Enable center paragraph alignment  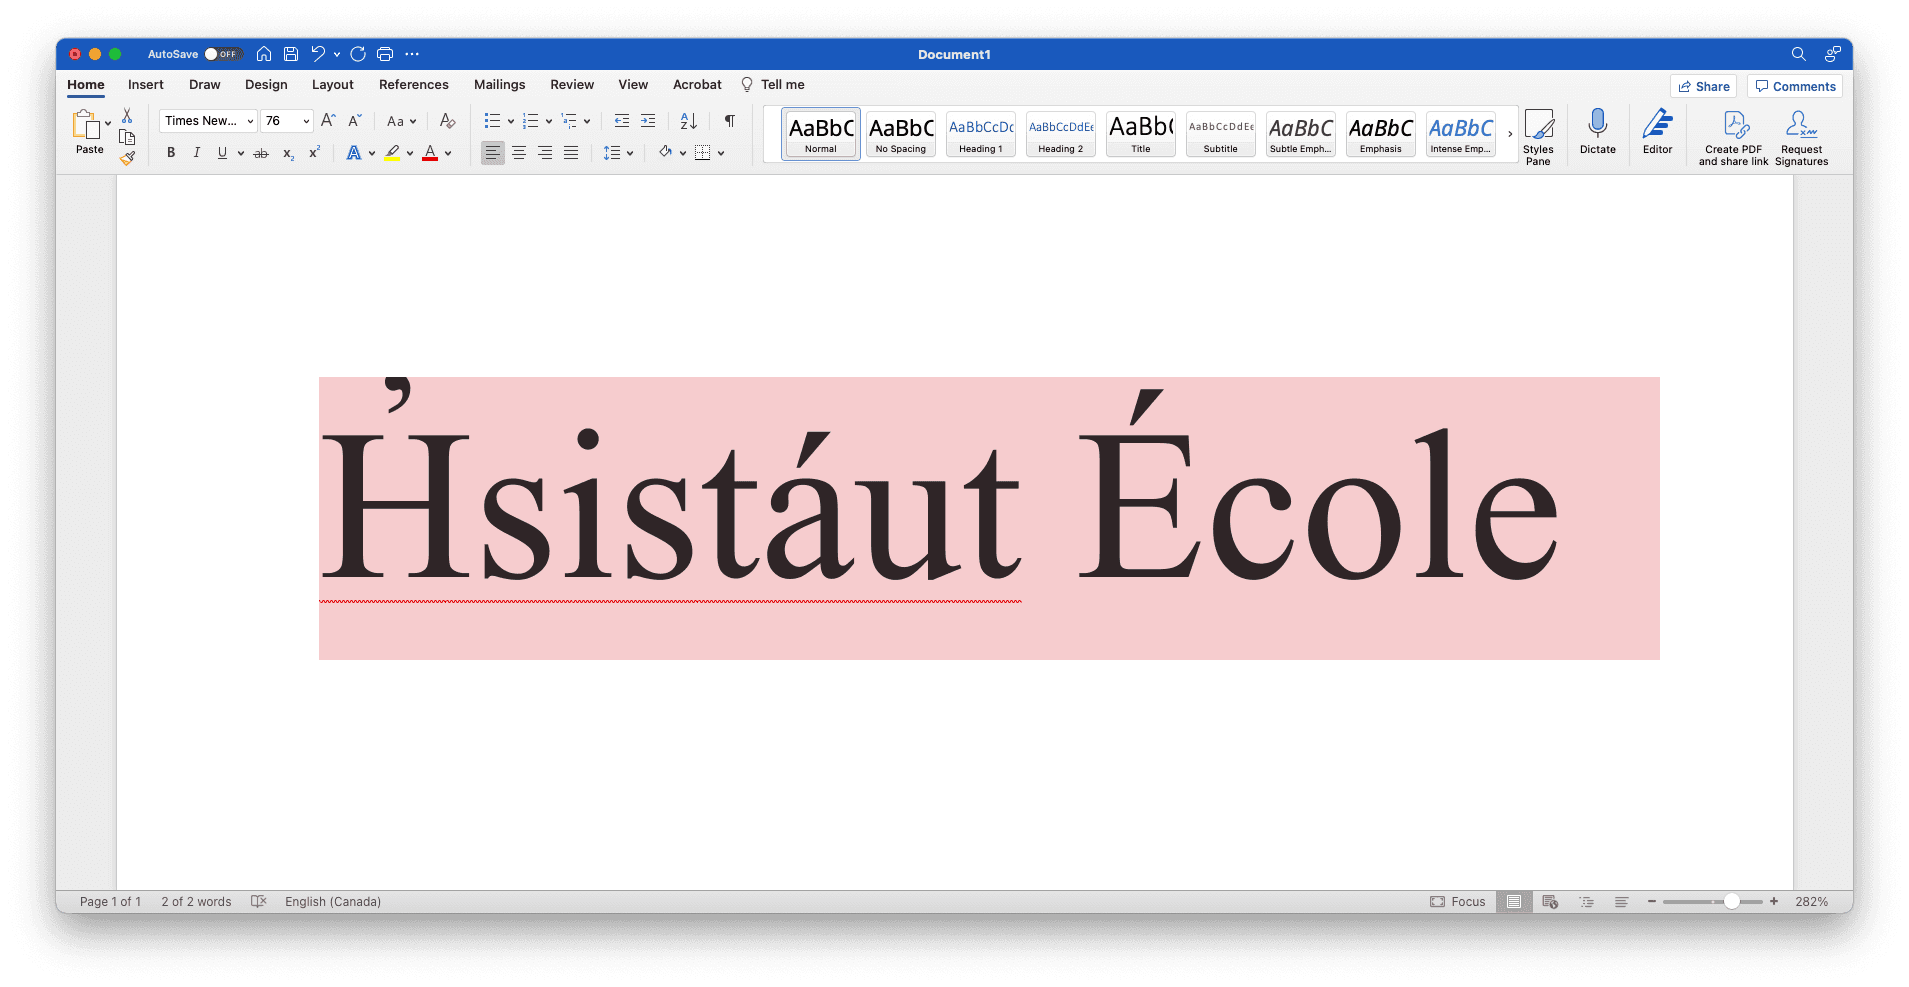pyautogui.click(x=519, y=152)
